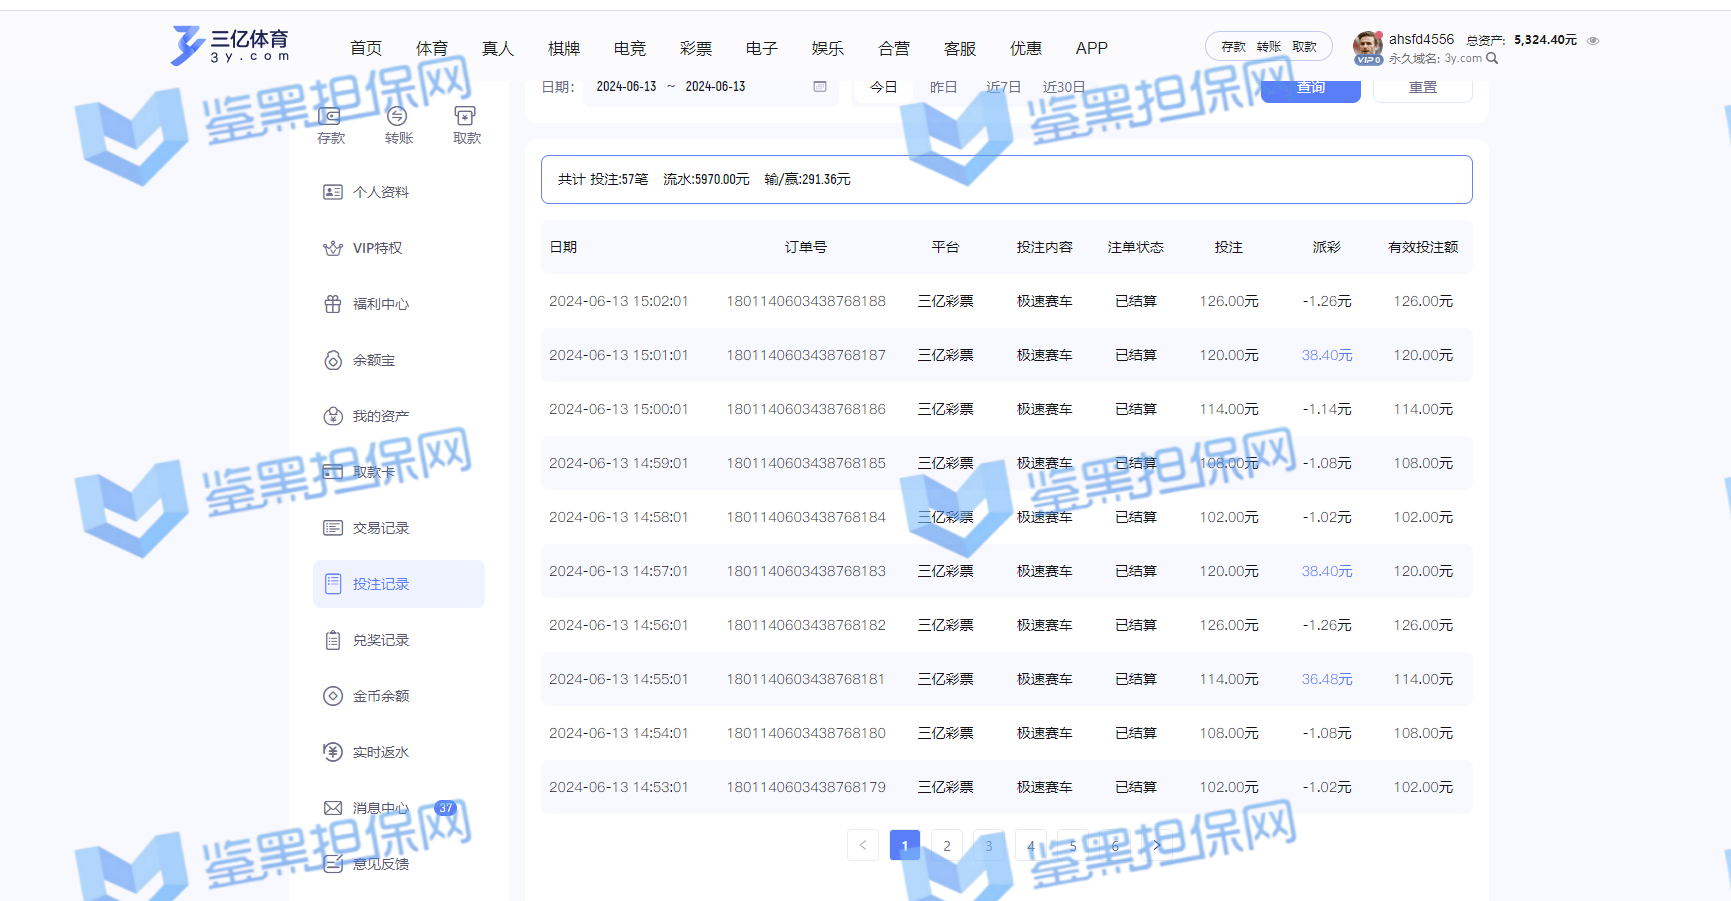Click the user avatar picture
Viewport: 1731px width, 901px height.
click(1367, 45)
